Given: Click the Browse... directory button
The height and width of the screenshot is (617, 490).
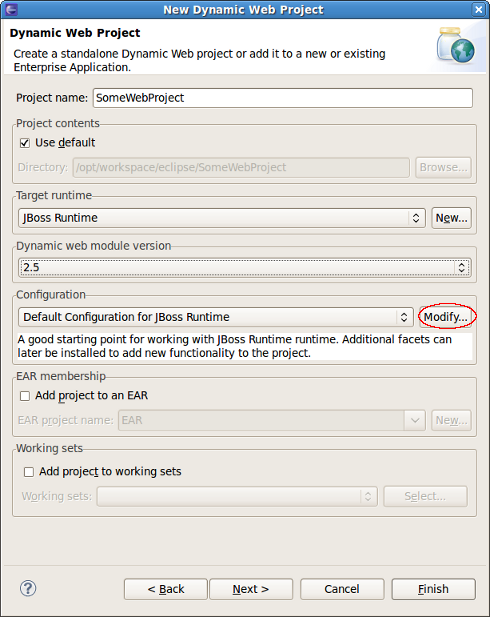Looking at the screenshot, I should [x=443, y=168].
